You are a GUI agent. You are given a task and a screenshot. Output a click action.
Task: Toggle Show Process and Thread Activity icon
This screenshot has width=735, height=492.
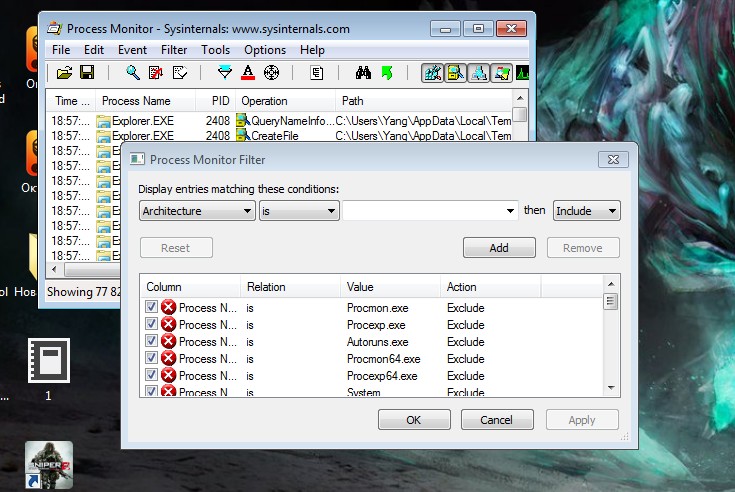pos(502,73)
